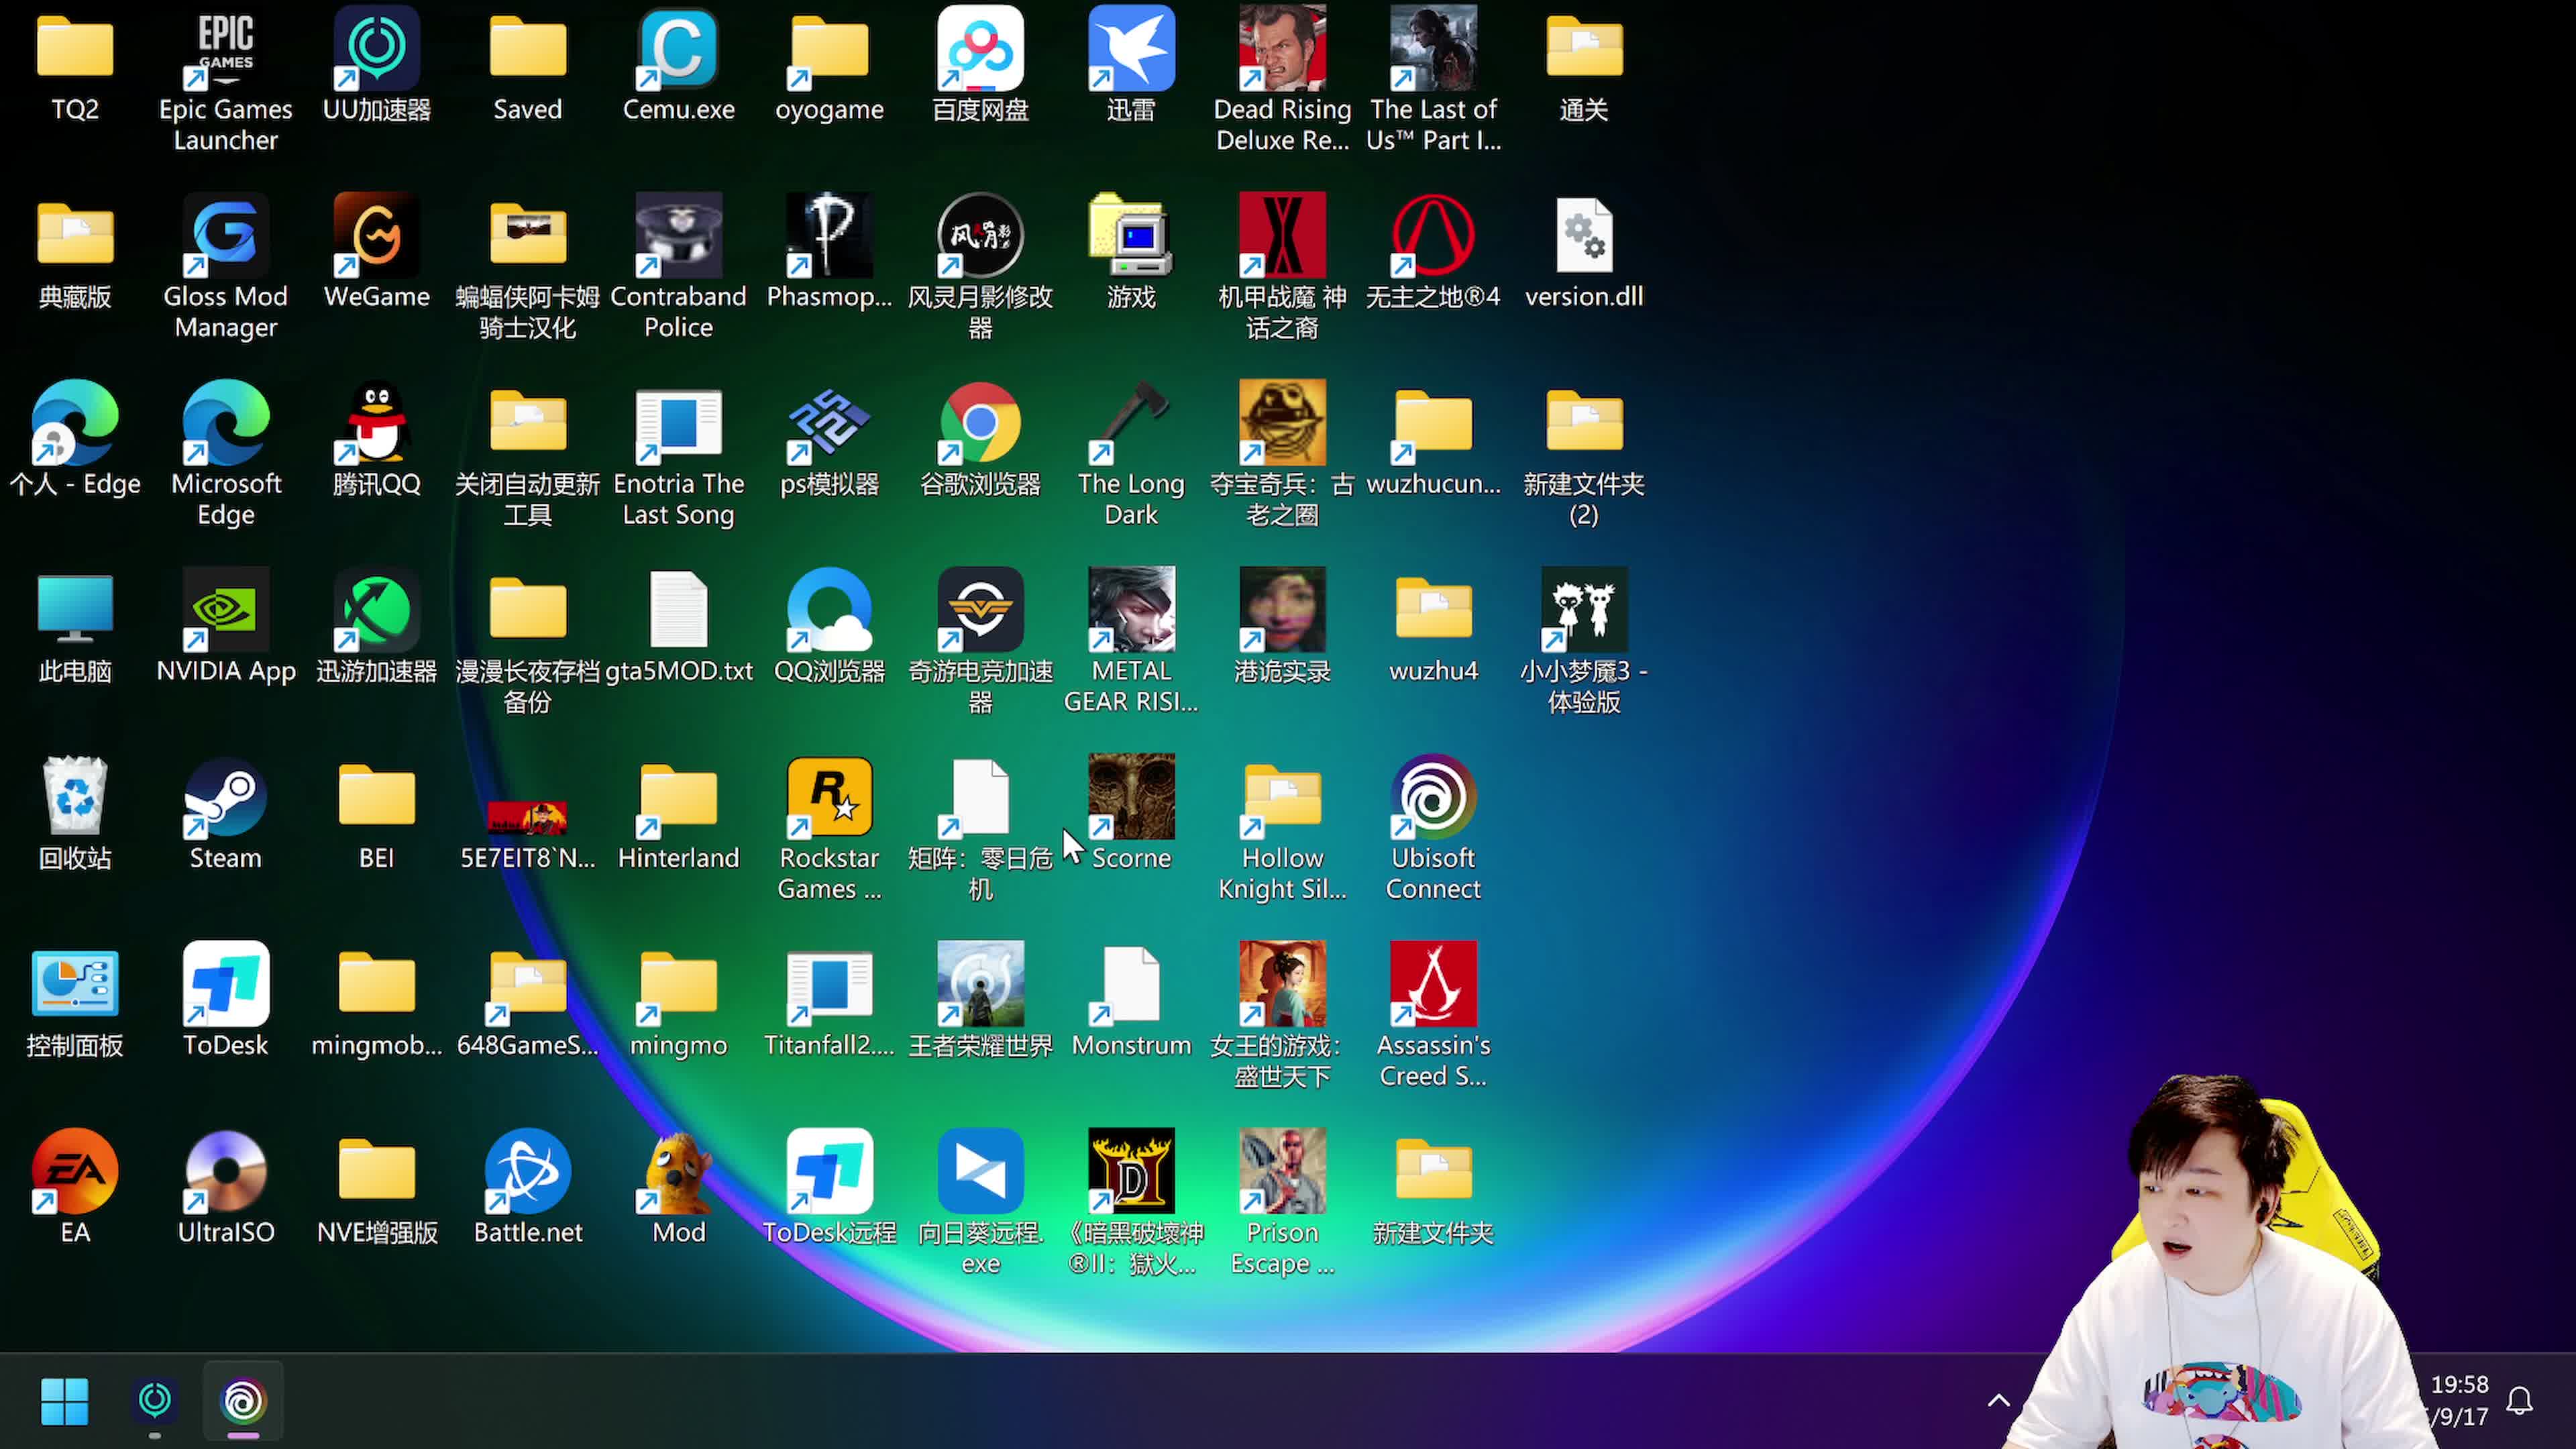Open the notification center bell
The width and height of the screenshot is (2576, 1449).
pyautogui.click(x=2519, y=1401)
